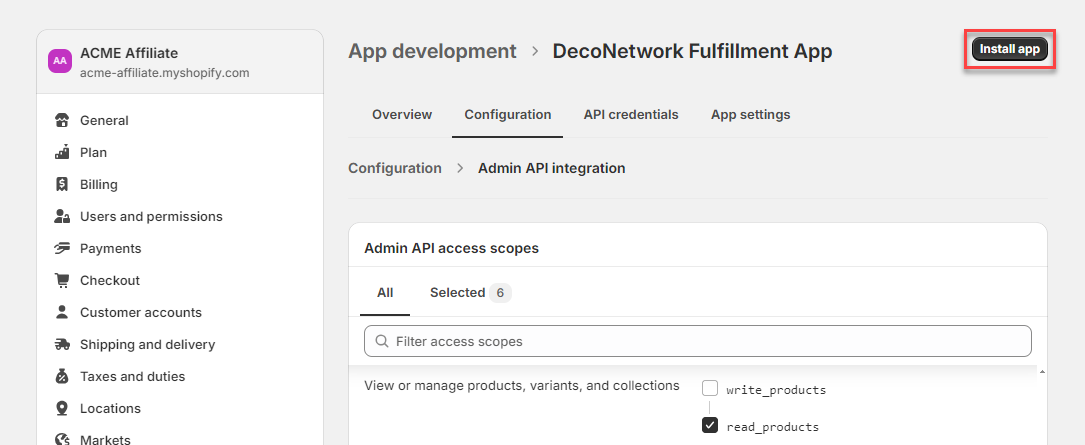Uncheck the read_products scope checkbox
Viewport: 1085px width, 445px height.
710,425
